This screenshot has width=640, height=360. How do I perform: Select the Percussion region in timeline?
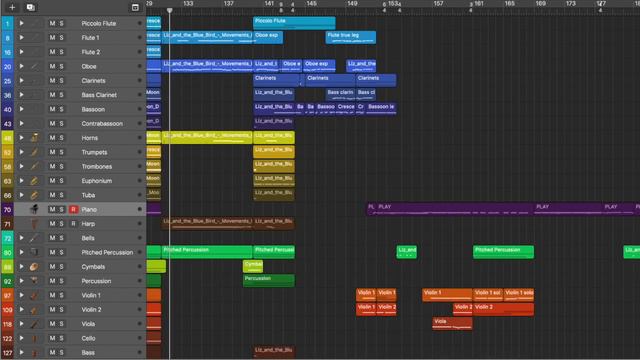[x=269, y=280]
